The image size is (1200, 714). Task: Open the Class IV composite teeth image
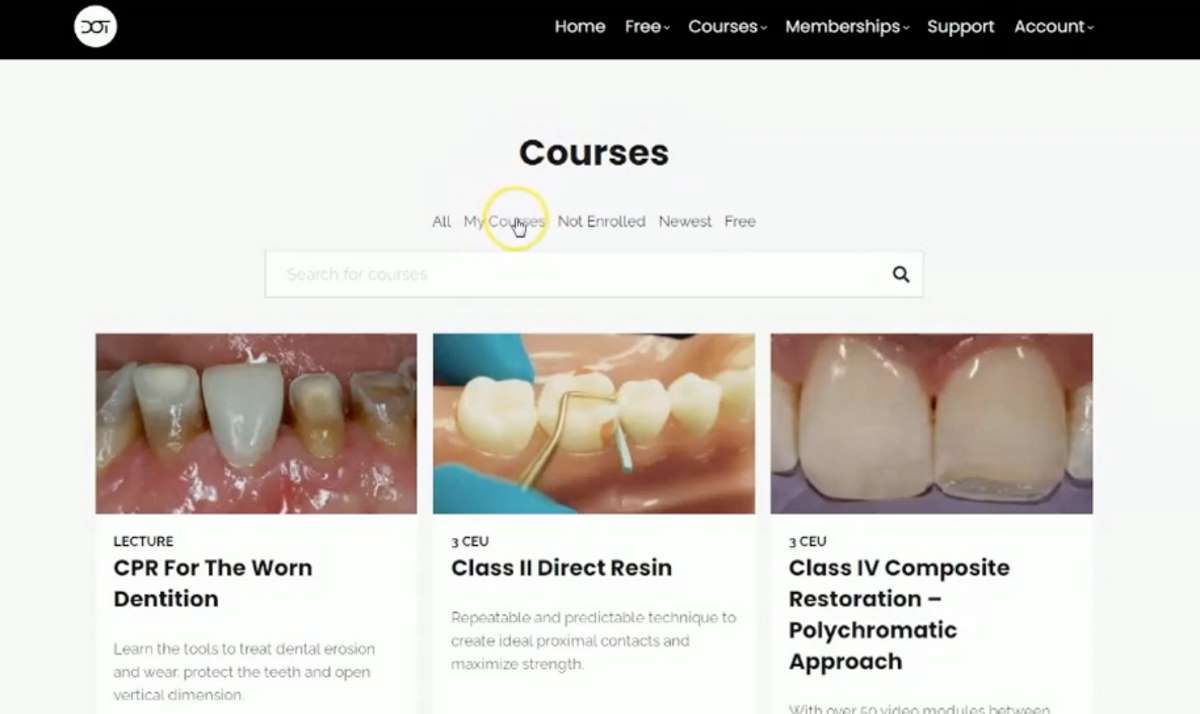coord(931,424)
